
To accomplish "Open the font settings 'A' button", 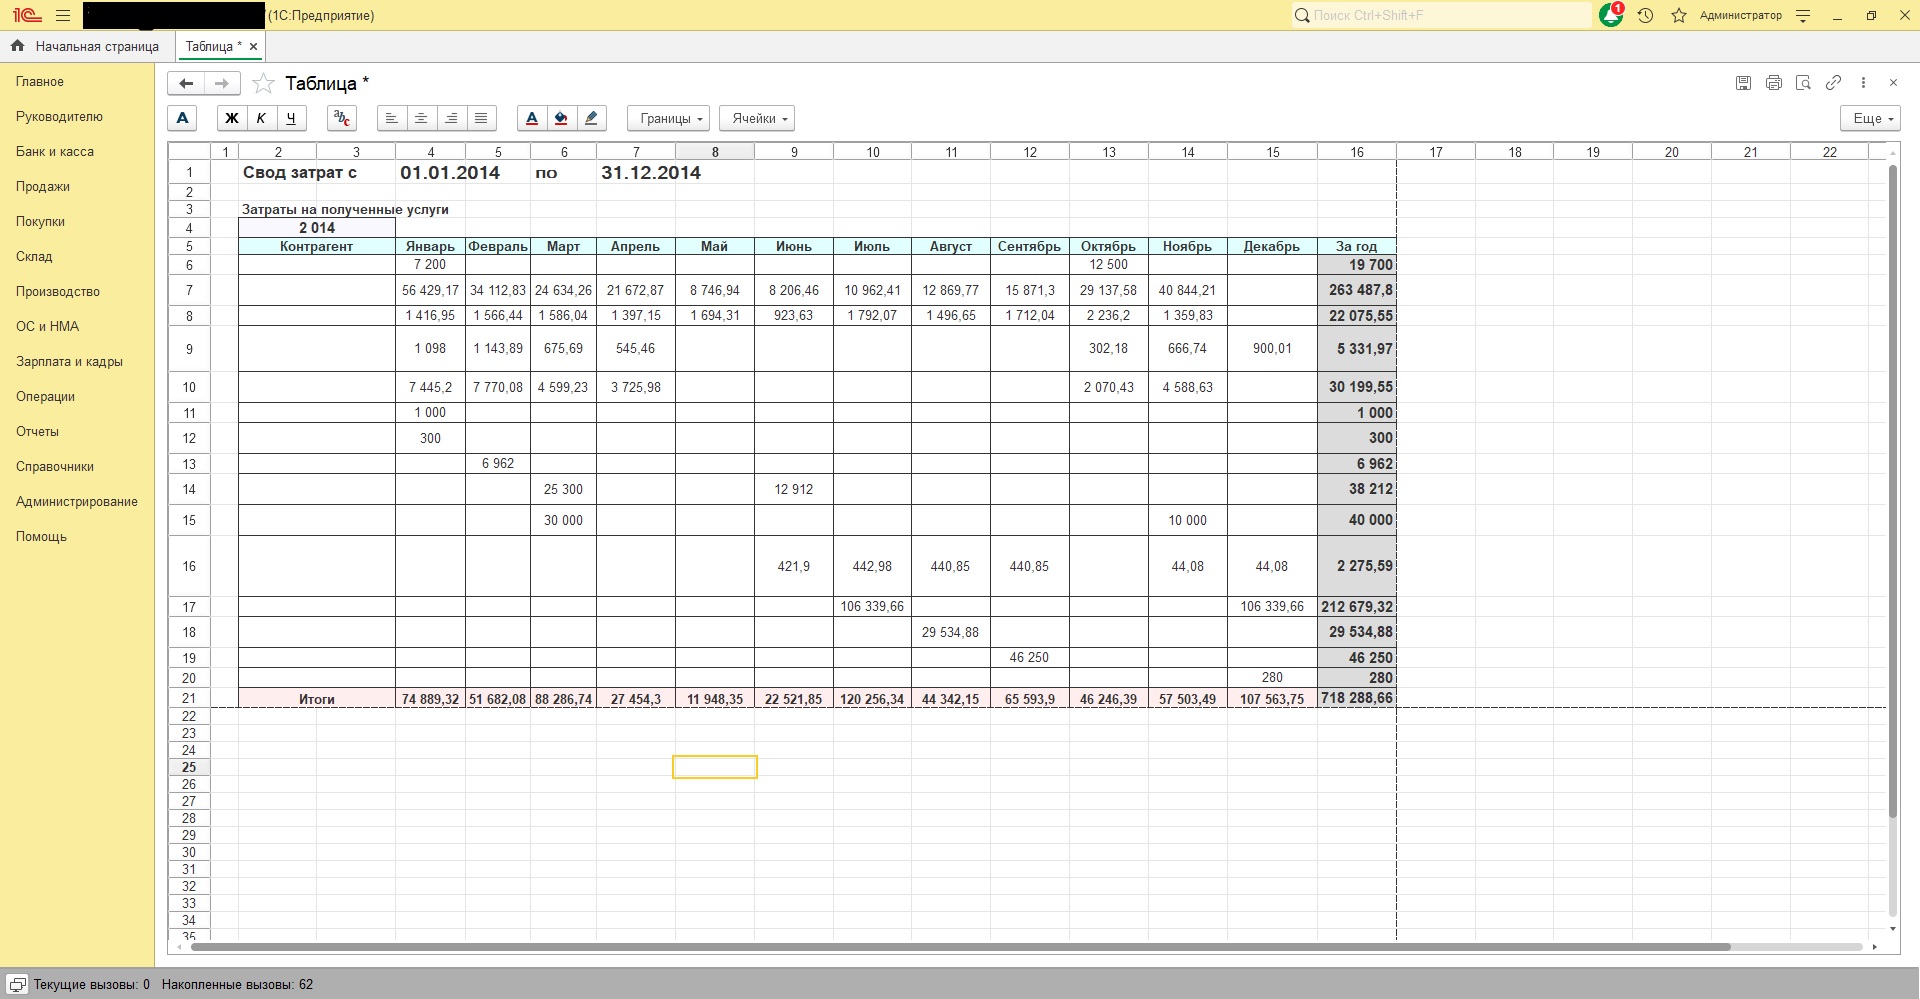I will tap(182, 118).
